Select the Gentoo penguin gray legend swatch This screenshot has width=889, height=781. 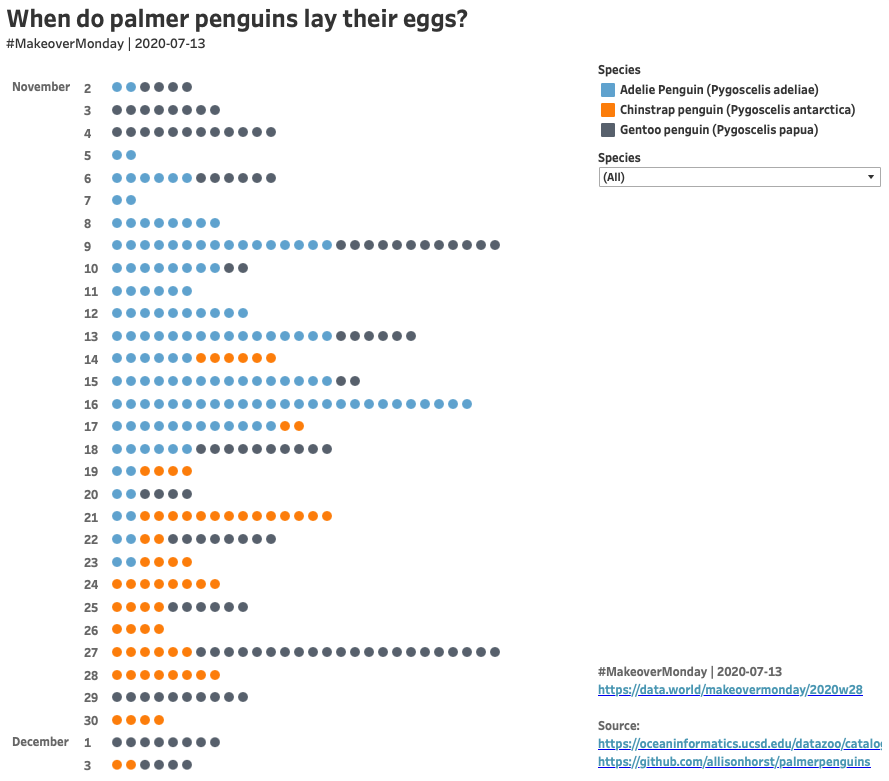click(608, 130)
